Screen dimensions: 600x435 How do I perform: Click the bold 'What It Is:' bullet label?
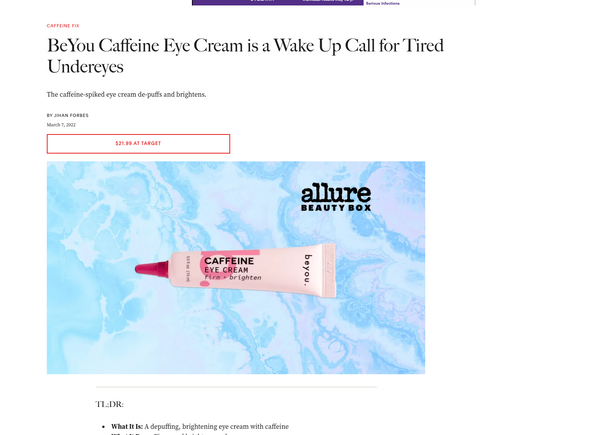click(x=127, y=426)
